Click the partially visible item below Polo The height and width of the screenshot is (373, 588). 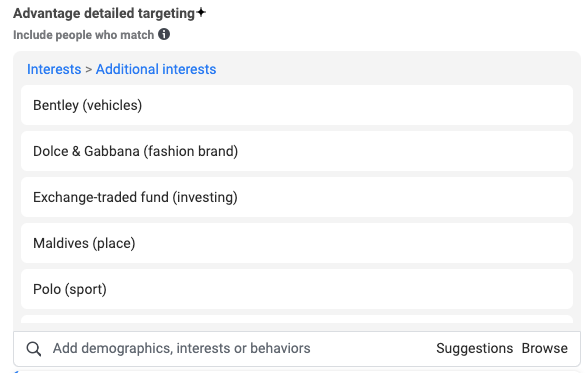[297, 319]
